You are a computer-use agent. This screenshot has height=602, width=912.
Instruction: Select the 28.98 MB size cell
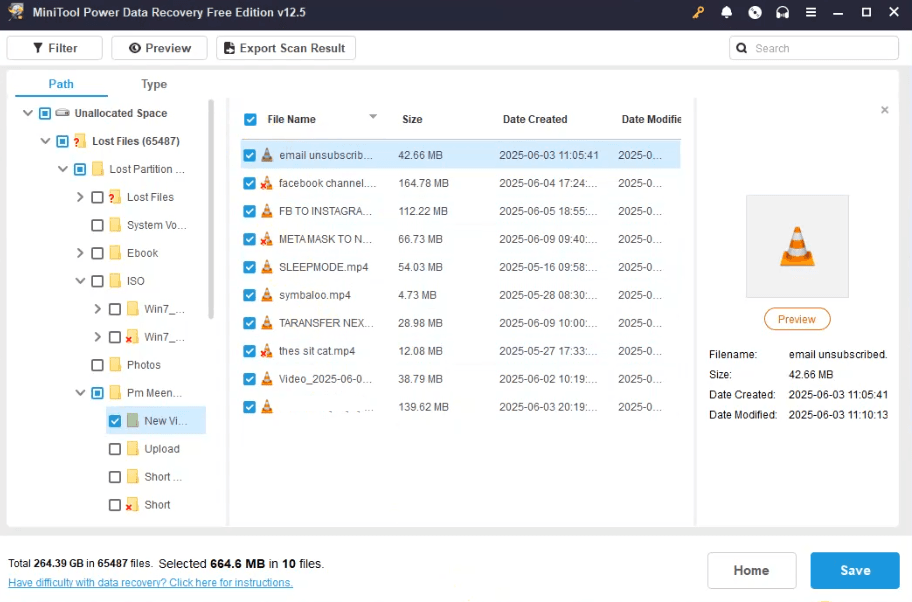420,323
